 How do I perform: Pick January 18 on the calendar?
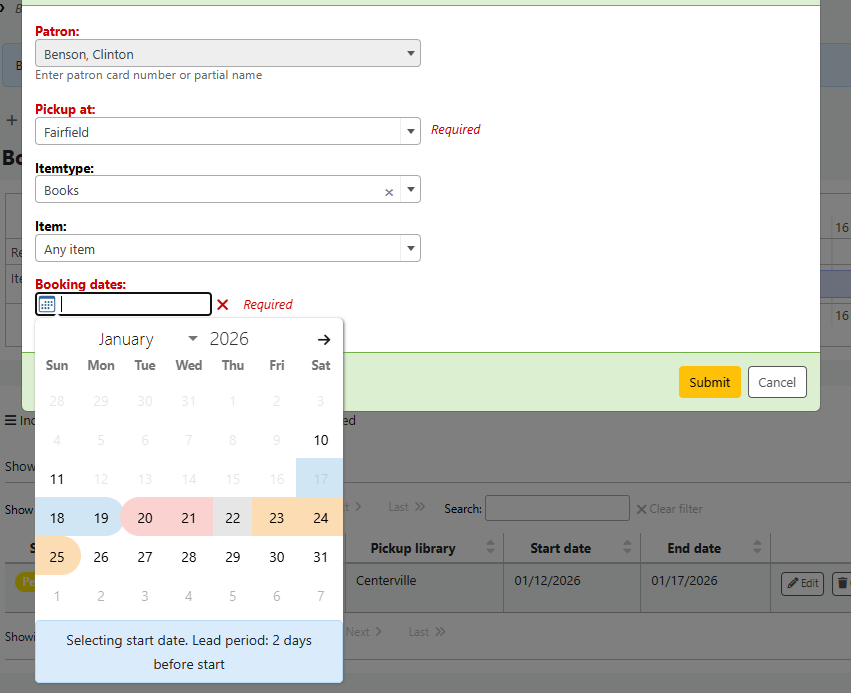click(x=57, y=518)
